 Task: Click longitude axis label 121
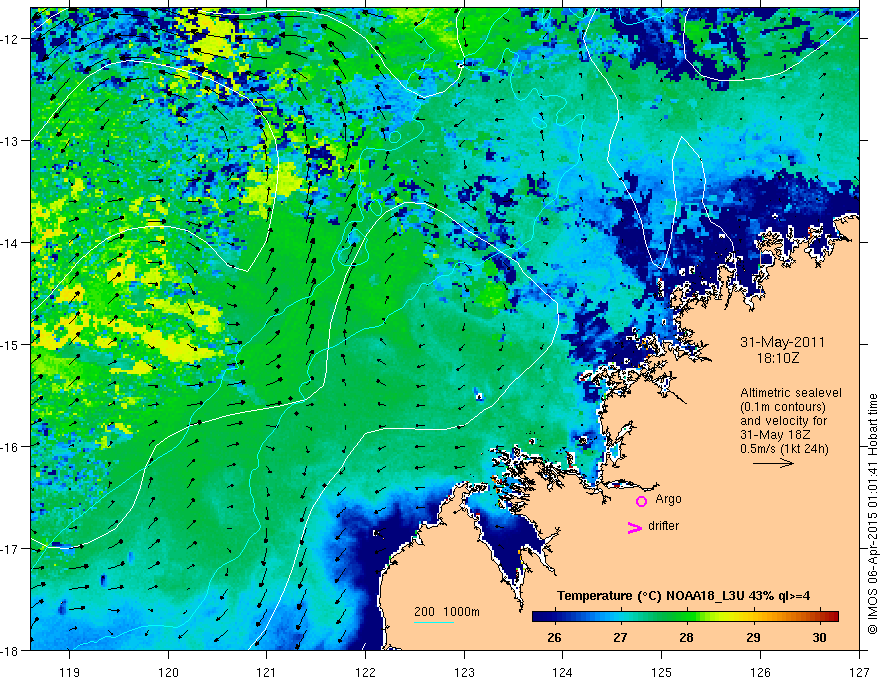tap(267, 672)
